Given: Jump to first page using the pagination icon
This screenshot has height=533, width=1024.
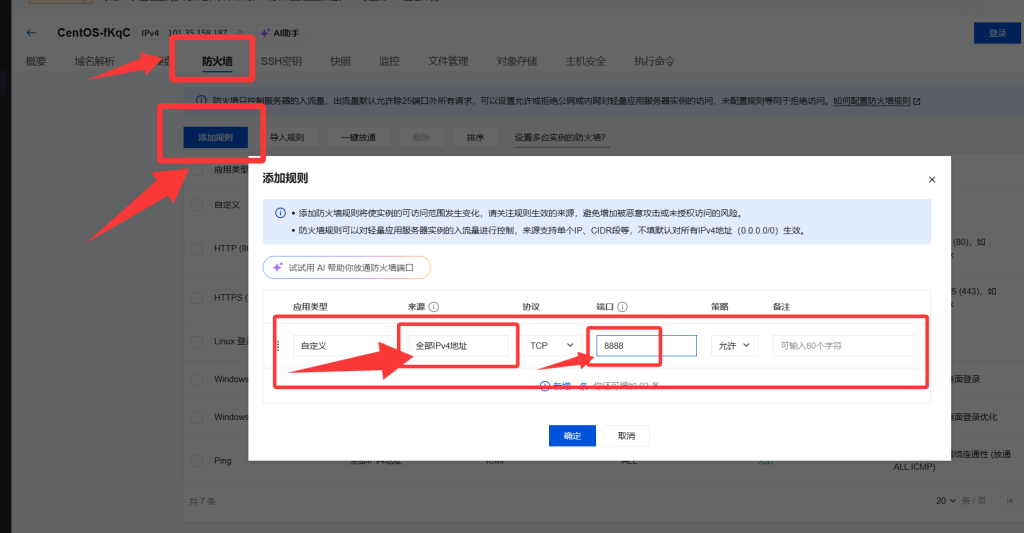Looking at the screenshot, I should point(1010,501).
